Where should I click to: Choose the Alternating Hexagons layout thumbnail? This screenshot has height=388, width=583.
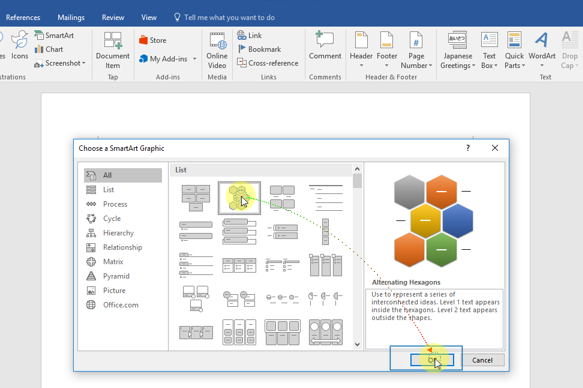point(239,198)
